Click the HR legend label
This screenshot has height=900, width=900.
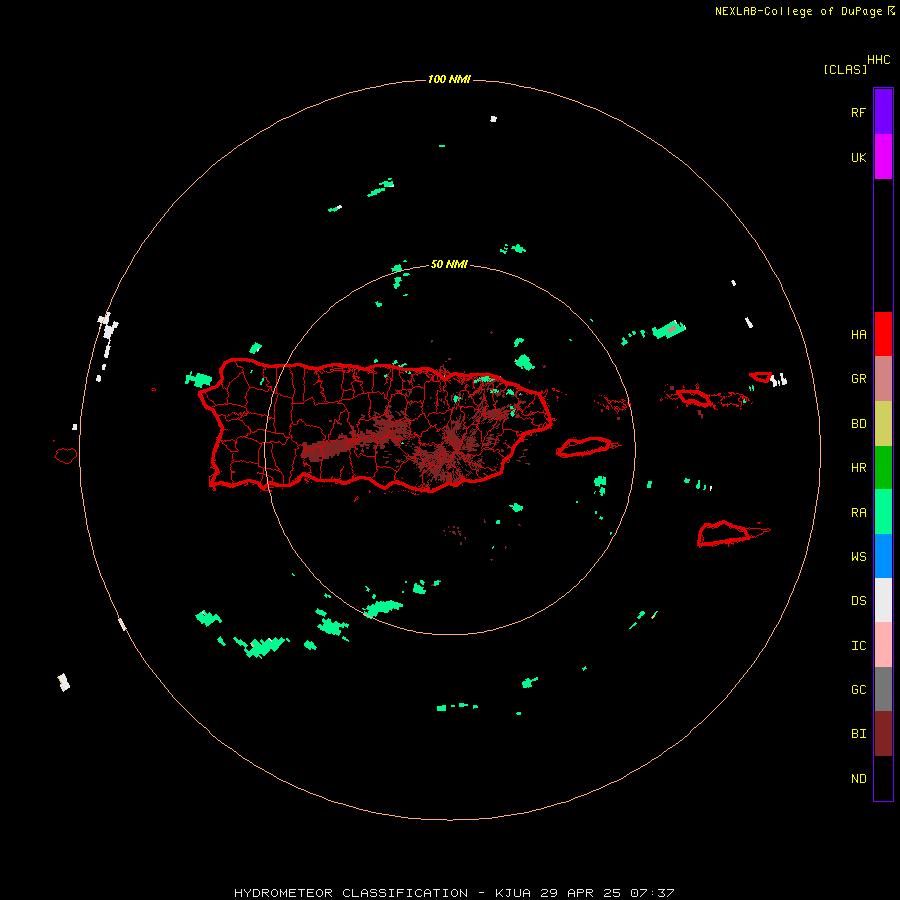(x=858, y=468)
